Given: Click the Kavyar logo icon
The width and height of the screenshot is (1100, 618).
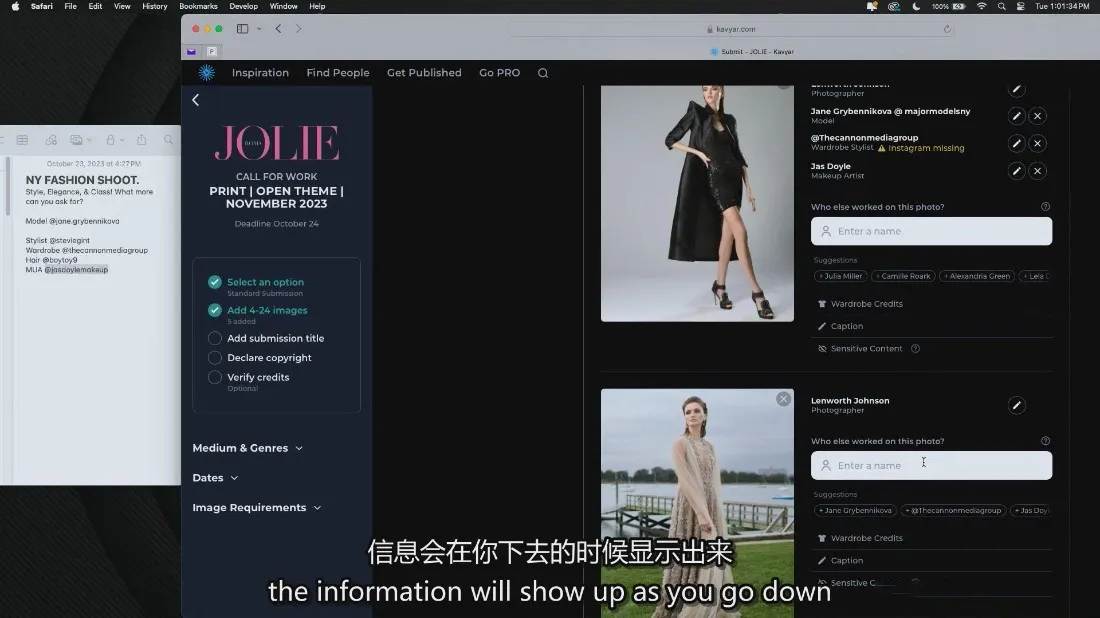Looking at the screenshot, I should (206, 72).
